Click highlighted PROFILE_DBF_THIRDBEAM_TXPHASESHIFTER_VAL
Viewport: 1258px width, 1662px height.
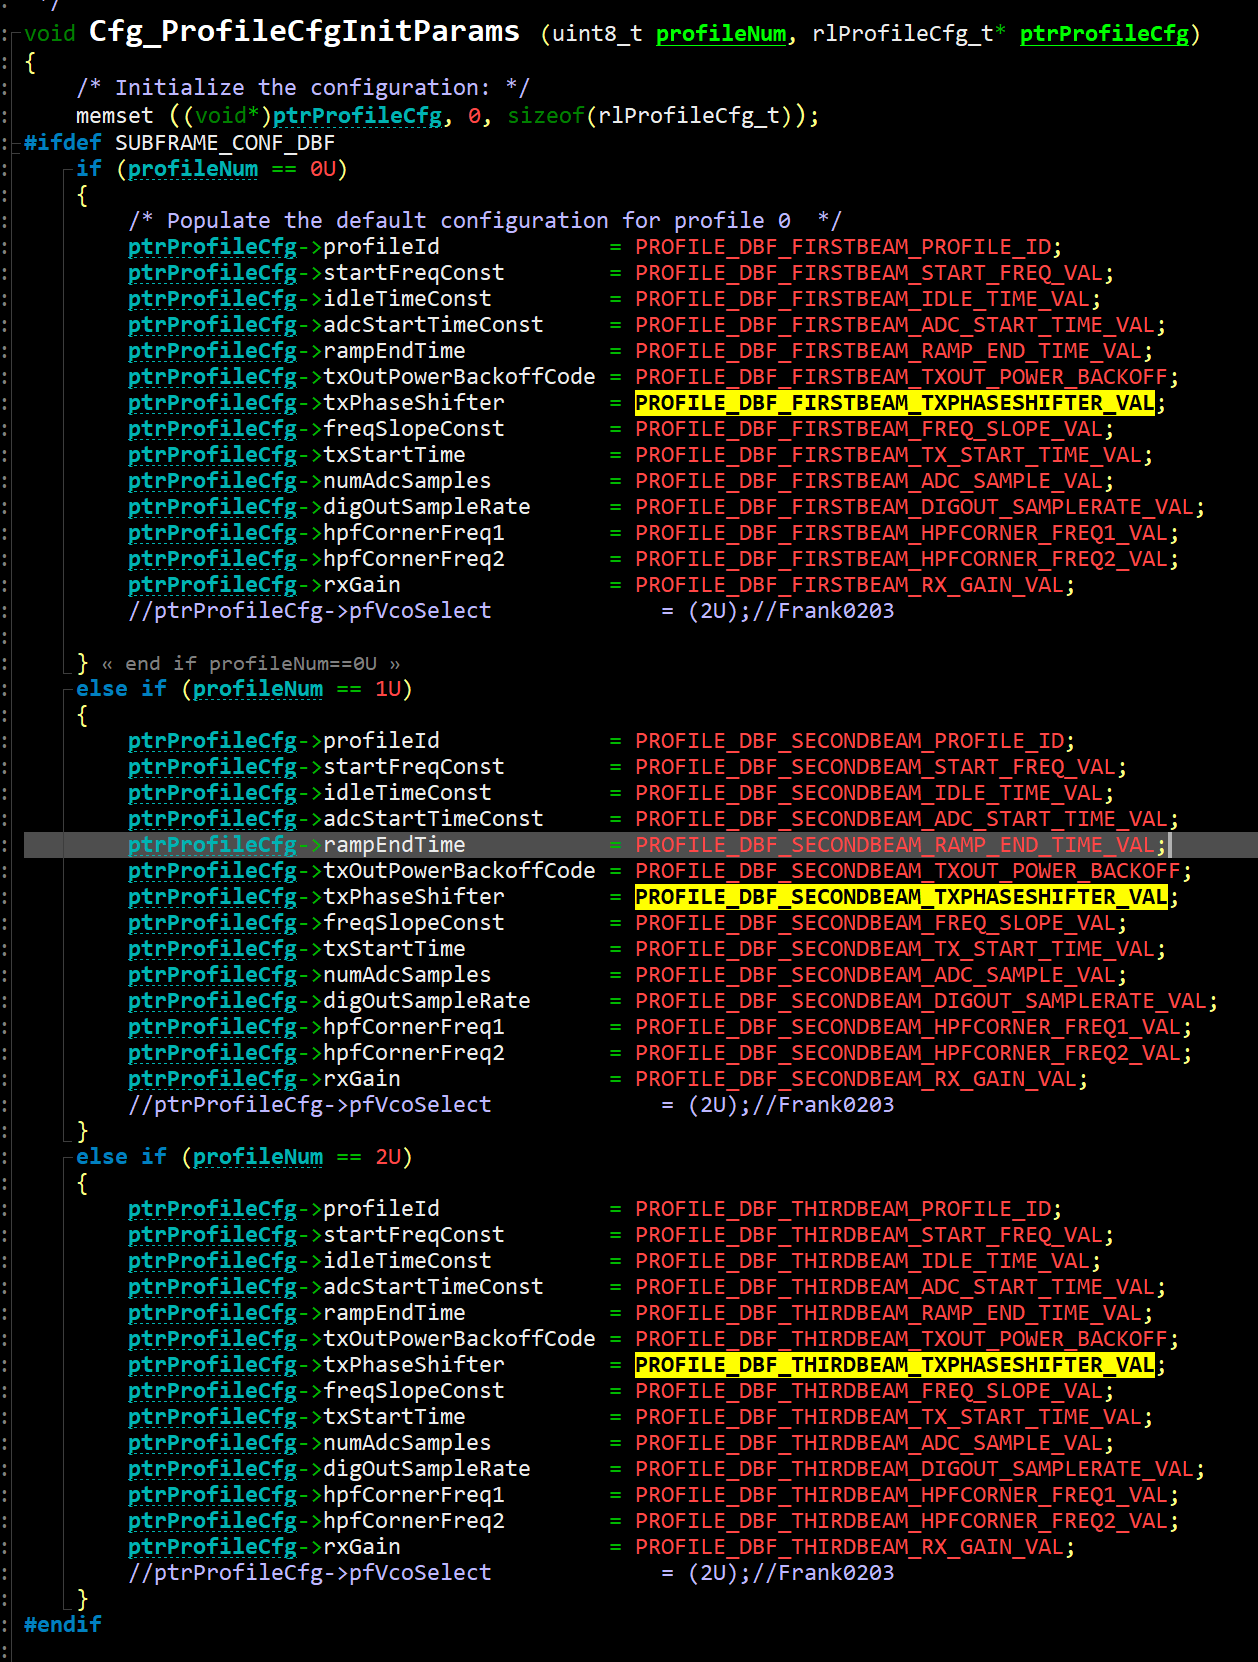click(895, 1365)
